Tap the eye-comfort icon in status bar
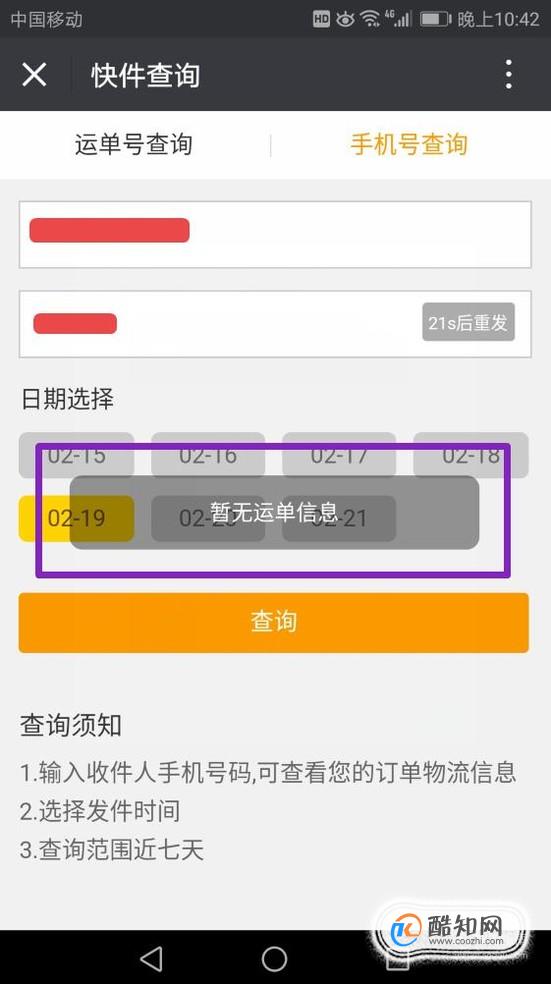Image resolution: width=551 pixels, height=984 pixels. point(345,19)
